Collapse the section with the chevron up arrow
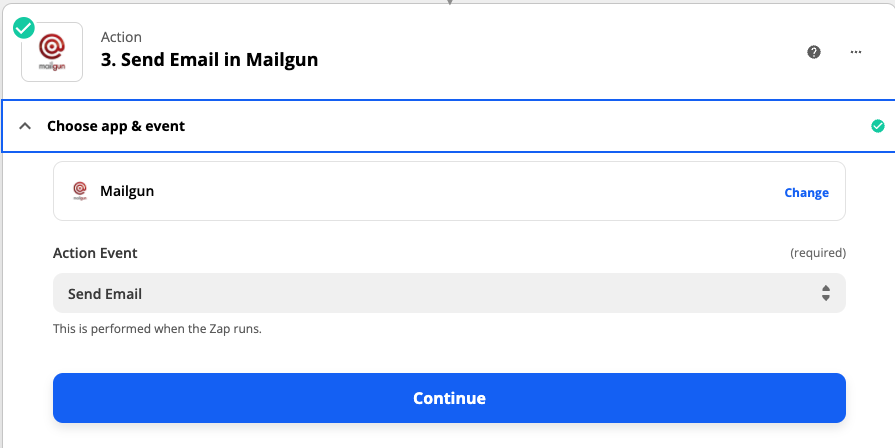895x448 pixels. pyautogui.click(x=25, y=126)
